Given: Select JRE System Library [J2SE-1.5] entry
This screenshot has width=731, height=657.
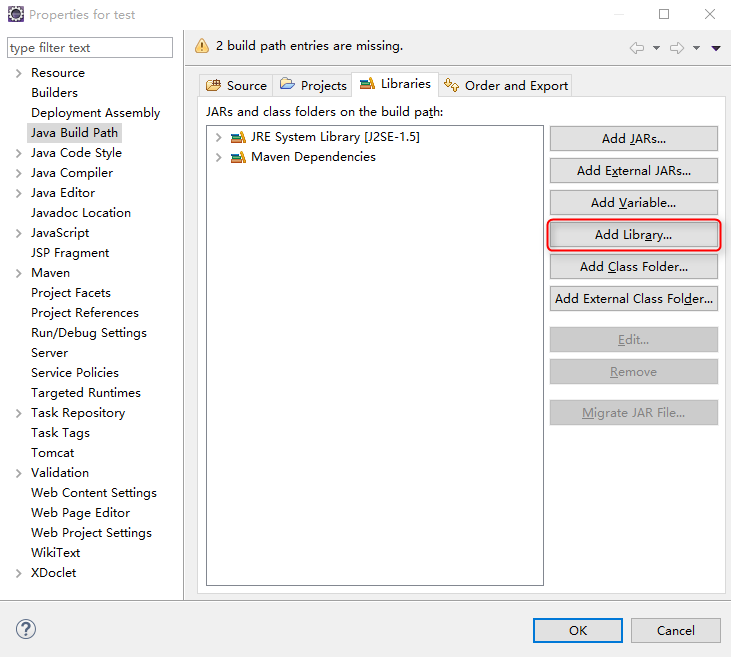Looking at the screenshot, I should 335,137.
